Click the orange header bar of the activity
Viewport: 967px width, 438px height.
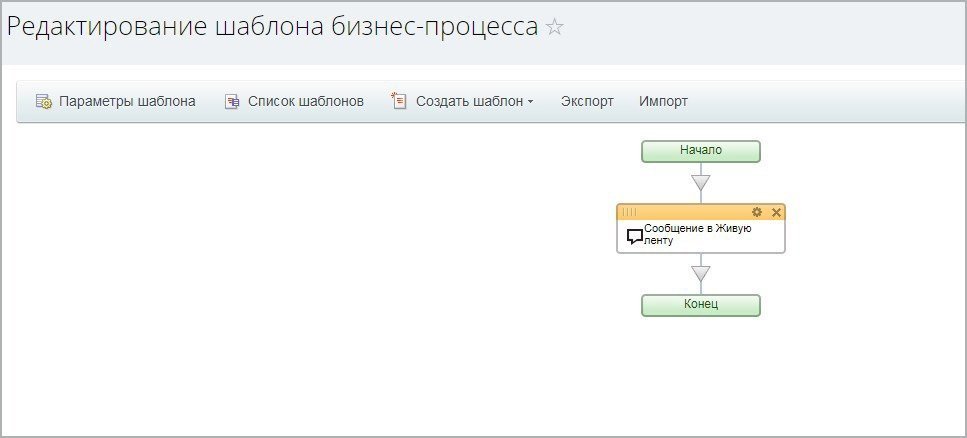click(690, 212)
